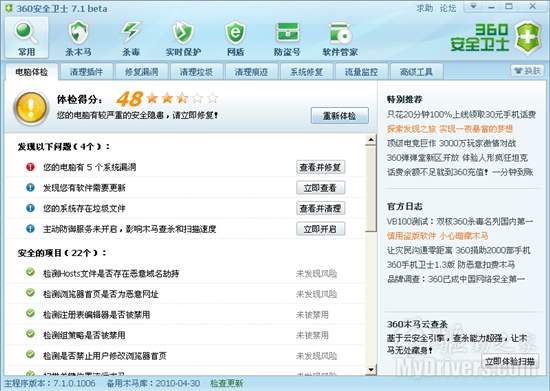Switch to the 系统修复 tab
Screen dimensions: 550x391
tap(306, 72)
